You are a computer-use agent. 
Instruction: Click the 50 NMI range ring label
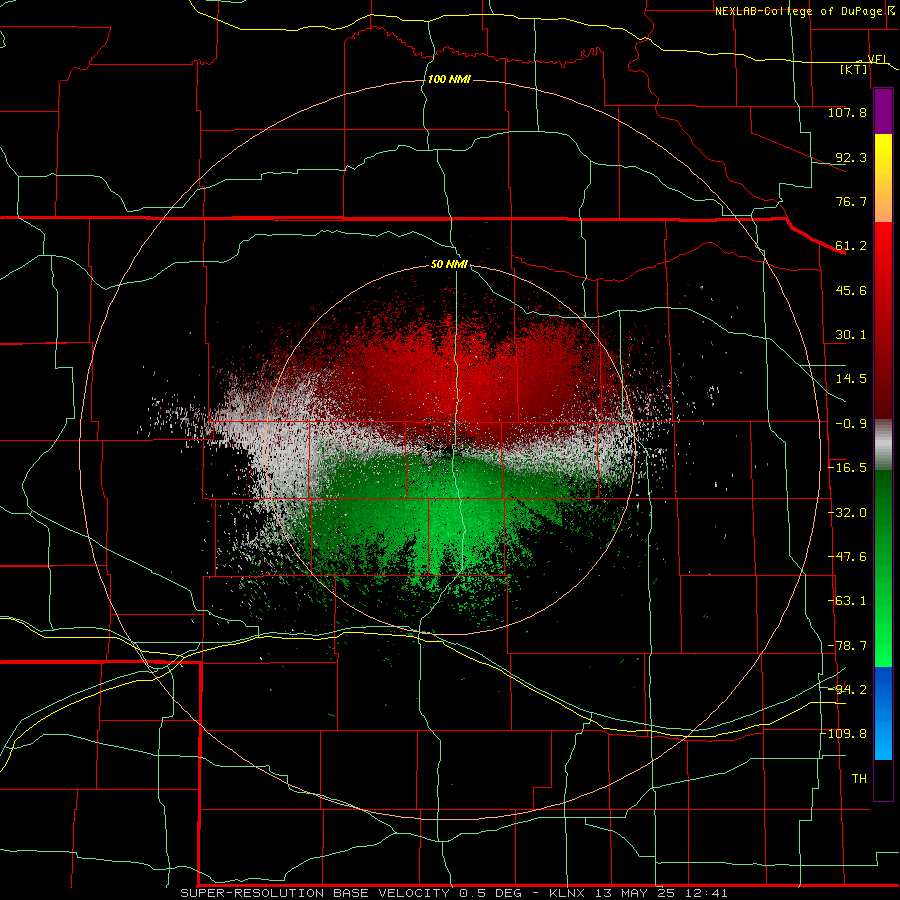coord(449,265)
